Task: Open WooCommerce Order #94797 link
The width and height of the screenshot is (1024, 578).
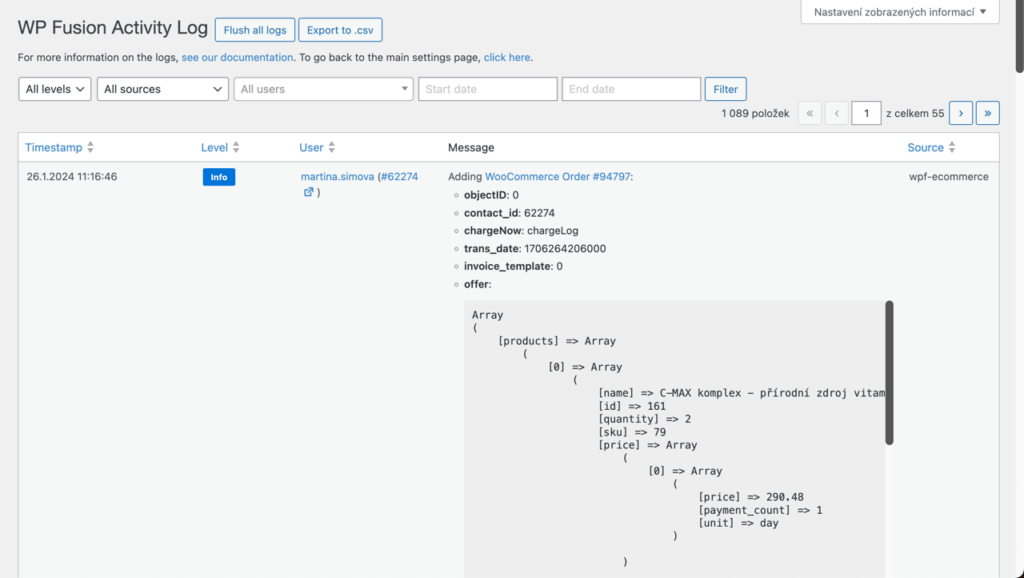Action: click(558, 176)
